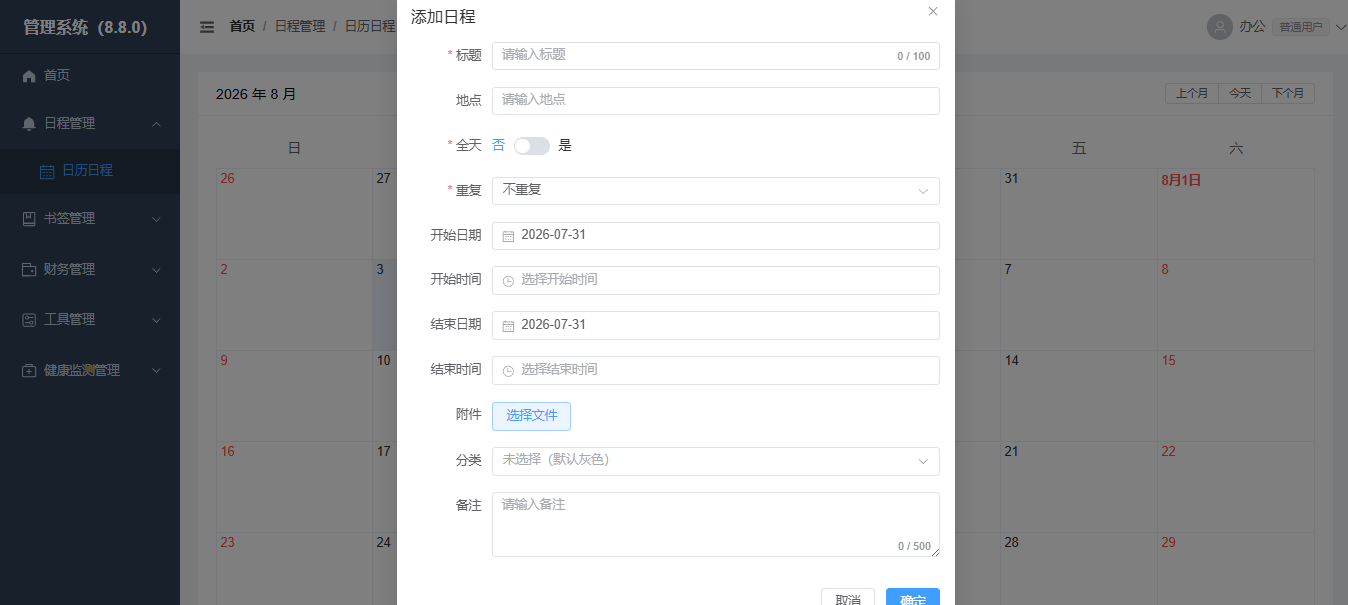This screenshot has width=1348, height=605.
Task: Click the clock icon in the 开始时间 field
Action: pos(508,281)
